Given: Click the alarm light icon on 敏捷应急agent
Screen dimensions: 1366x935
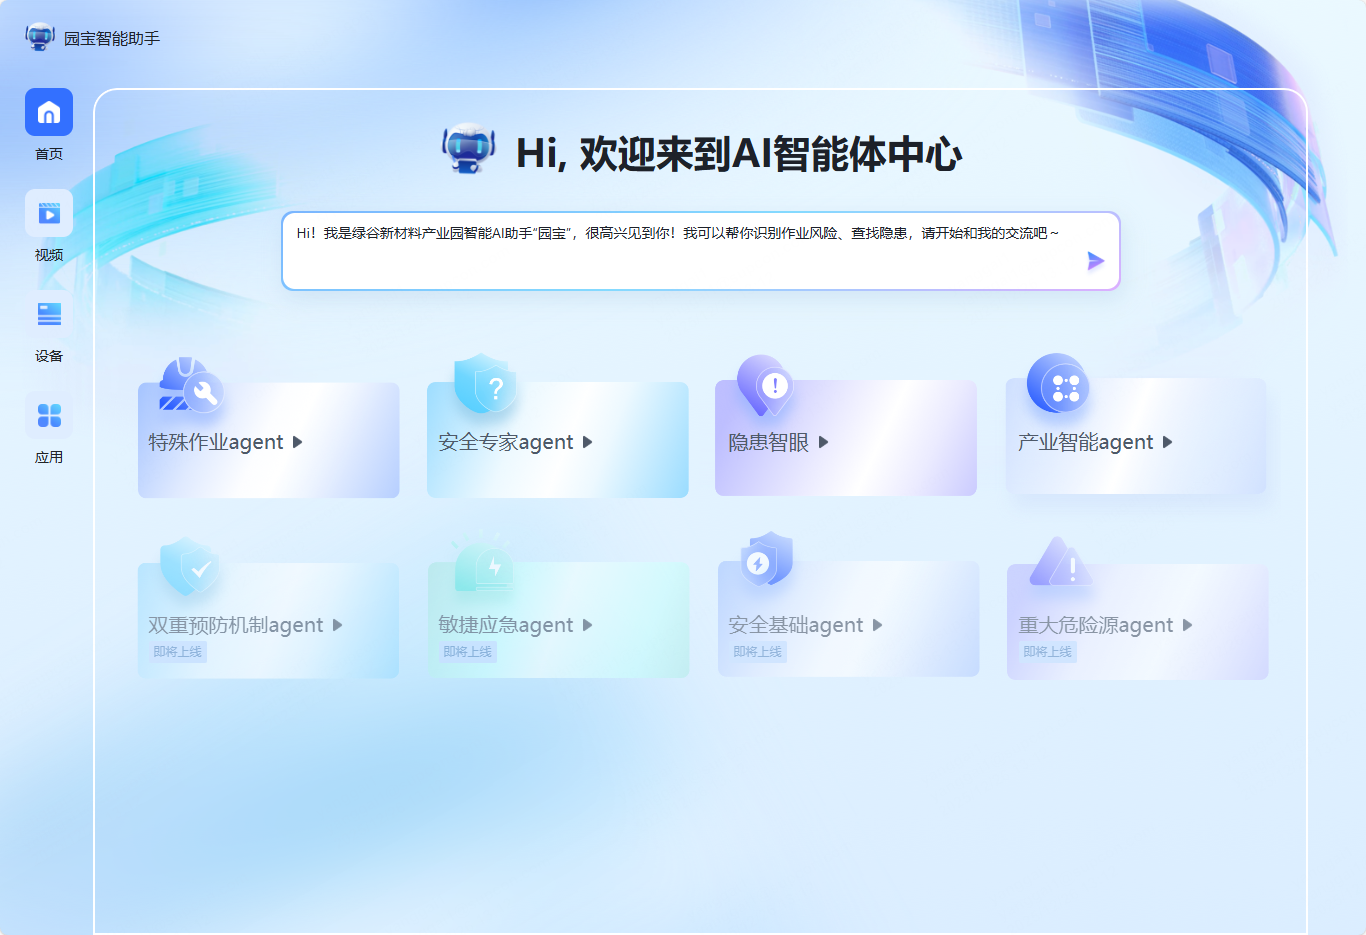Looking at the screenshot, I should point(483,562).
